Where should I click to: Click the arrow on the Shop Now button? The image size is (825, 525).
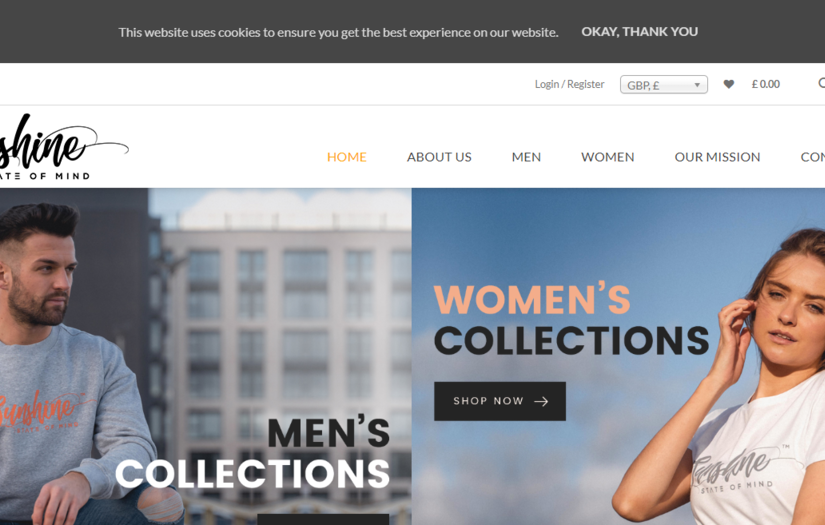pyautogui.click(x=541, y=401)
